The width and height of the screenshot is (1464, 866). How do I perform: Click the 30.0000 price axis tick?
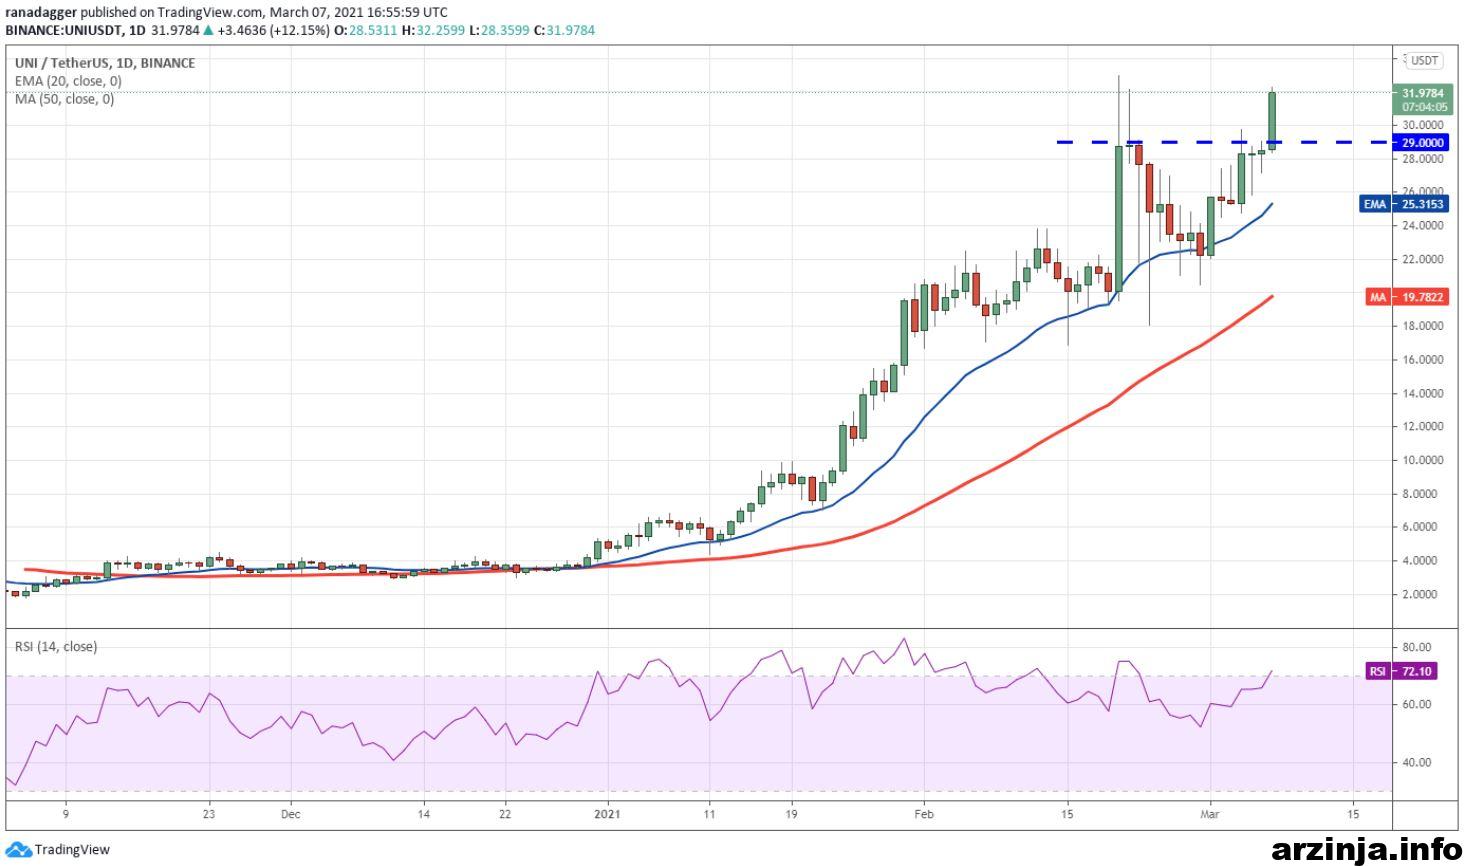(1422, 125)
